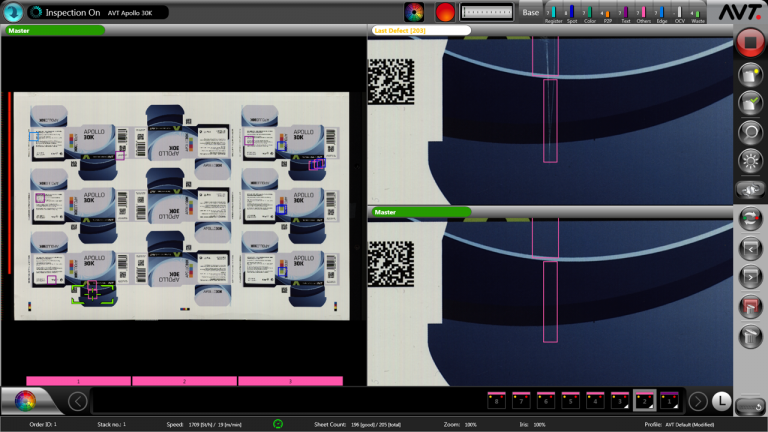Viewport: 768px width, 432px height.
Task: Click the horn alarm button
Action: point(750,190)
